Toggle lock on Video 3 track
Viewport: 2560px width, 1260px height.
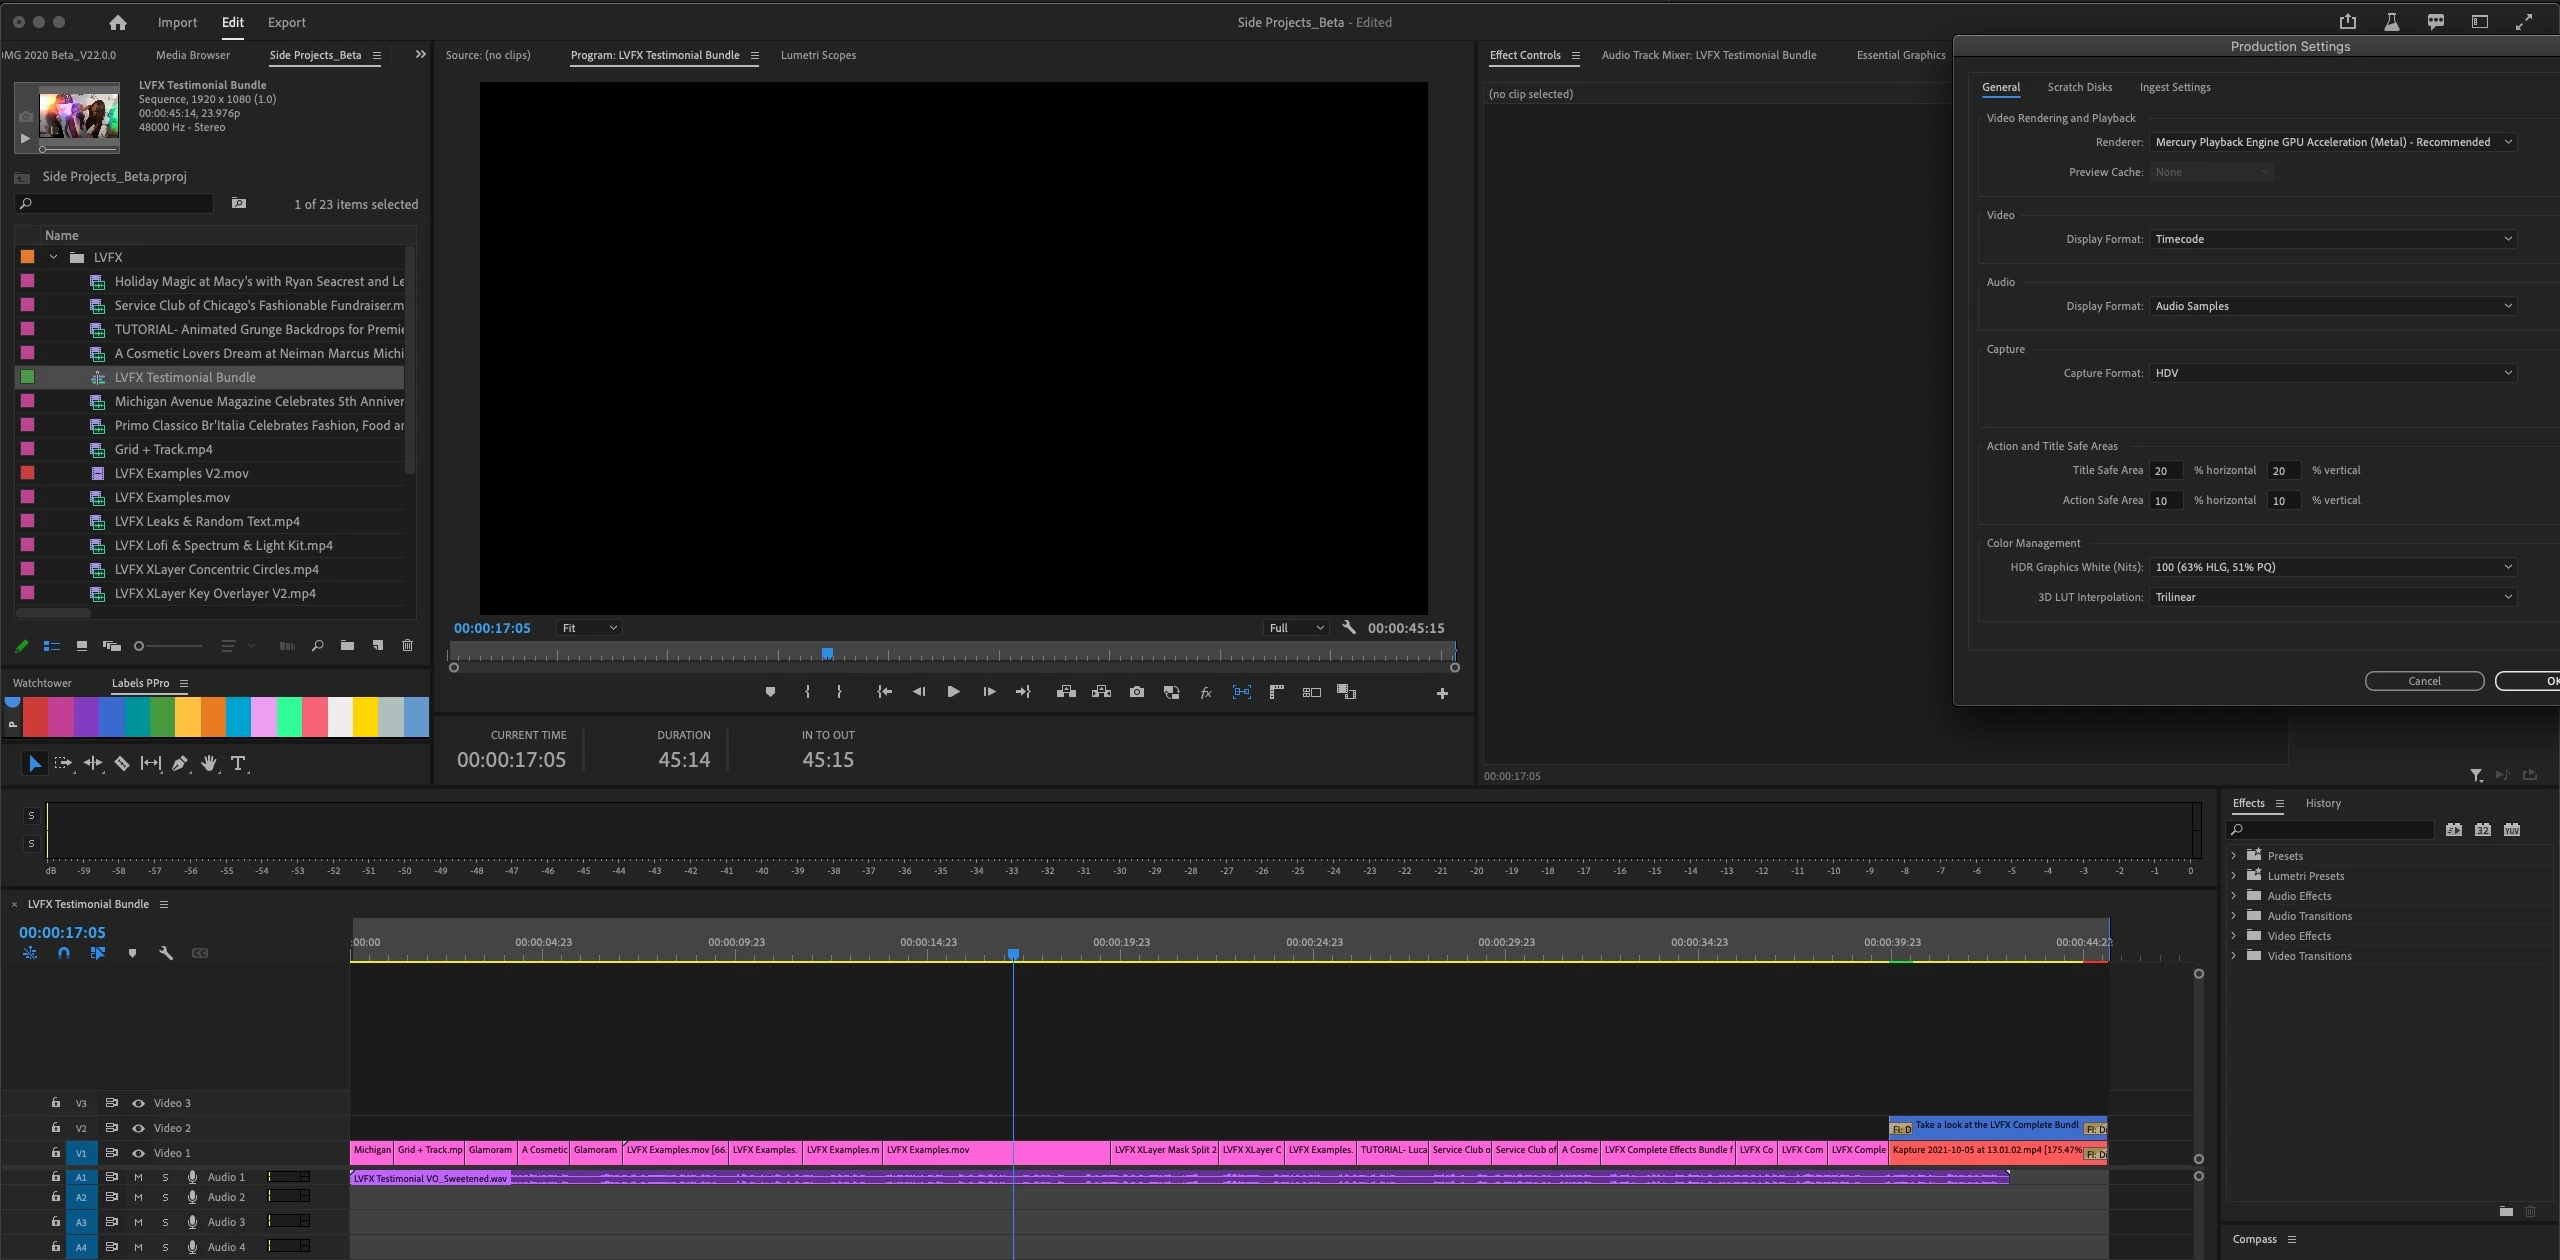click(56, 1103)
